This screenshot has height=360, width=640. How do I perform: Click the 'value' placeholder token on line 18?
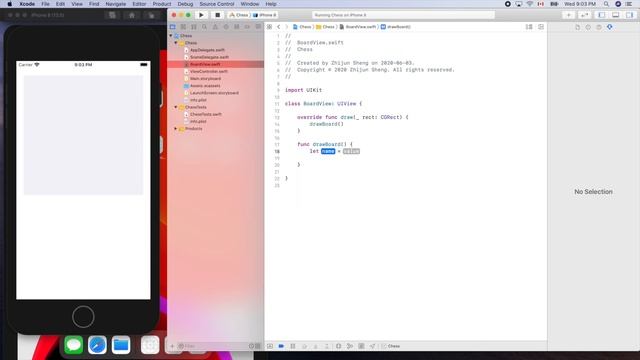(351, 151)
